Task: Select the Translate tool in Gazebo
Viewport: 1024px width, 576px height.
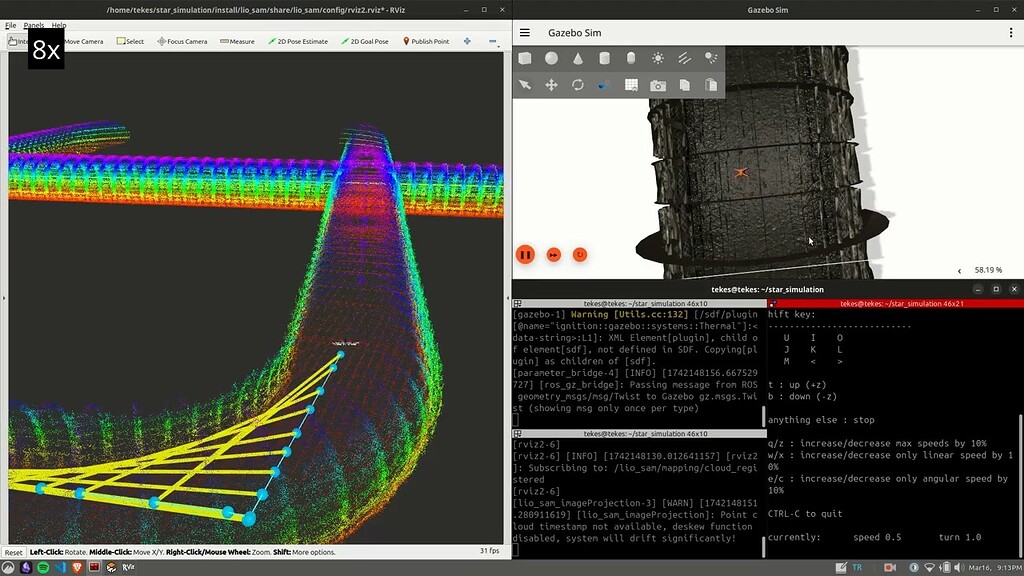Action: coord(551,84)
